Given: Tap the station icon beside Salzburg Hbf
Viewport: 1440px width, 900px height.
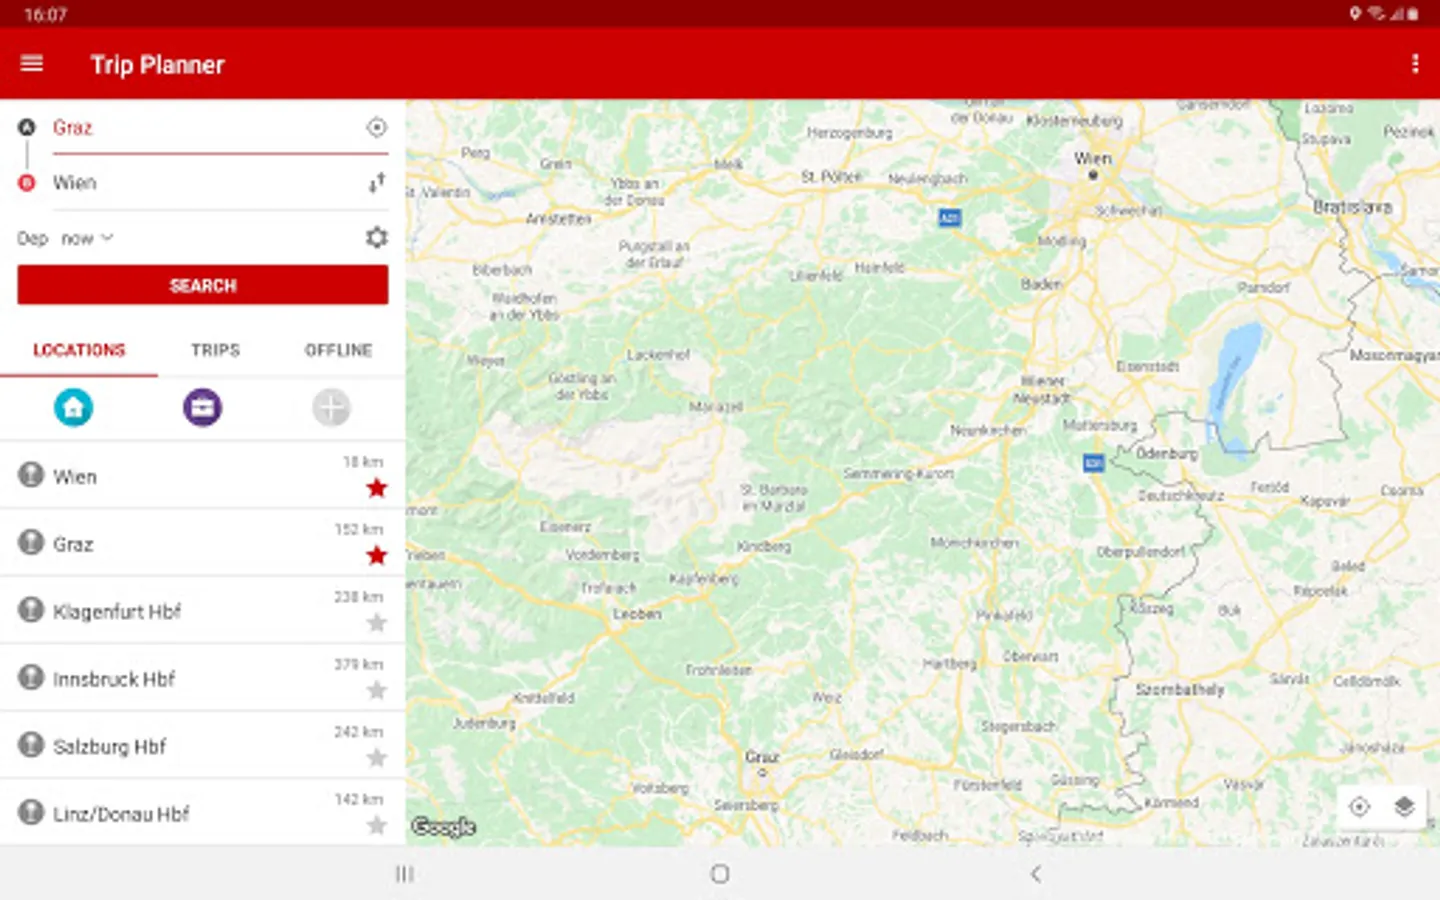Looking at the screenshot, I should [x=31, y=744].
